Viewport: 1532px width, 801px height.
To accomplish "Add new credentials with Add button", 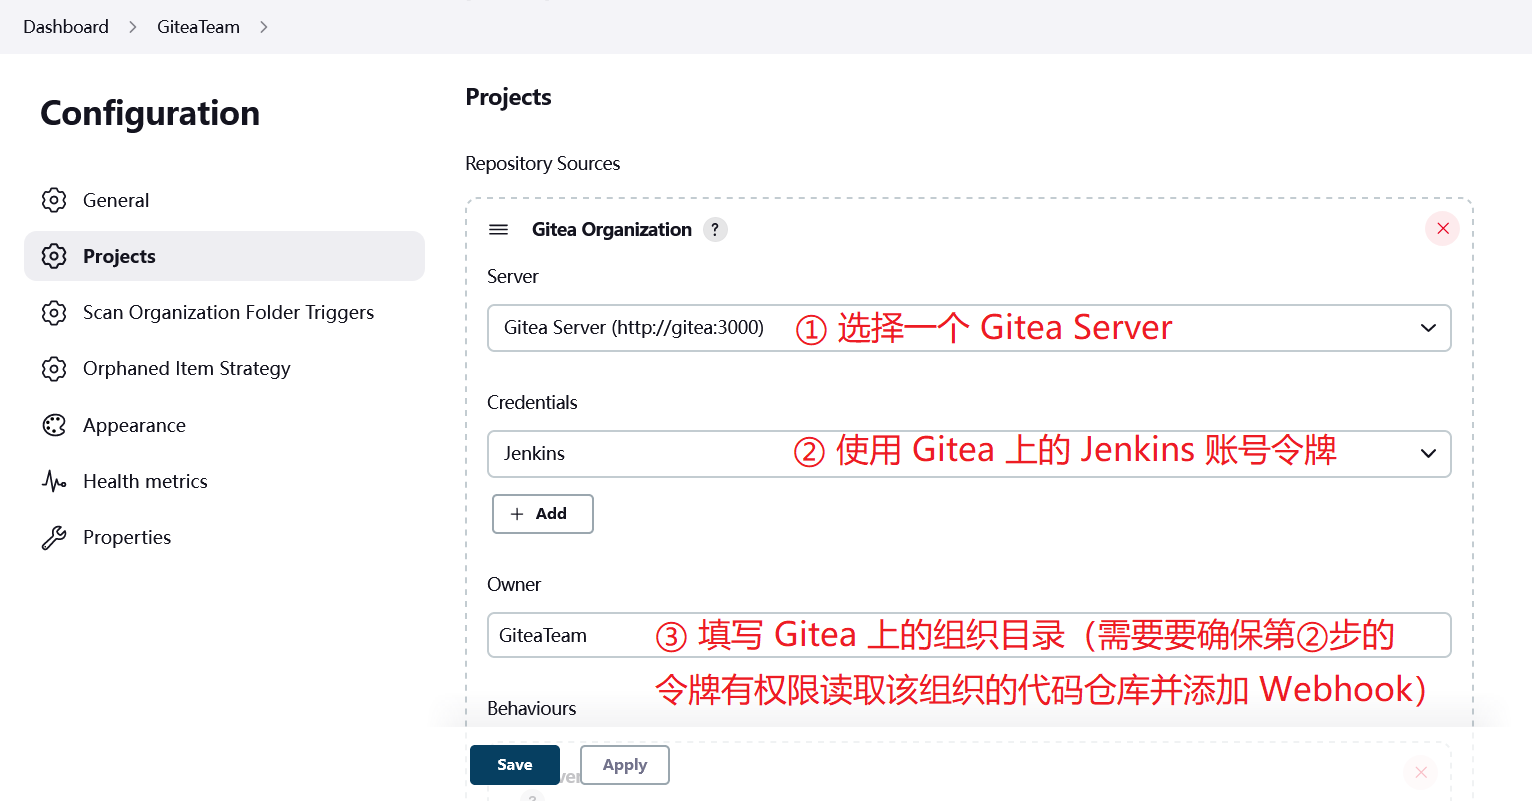I will coord(543,514).
